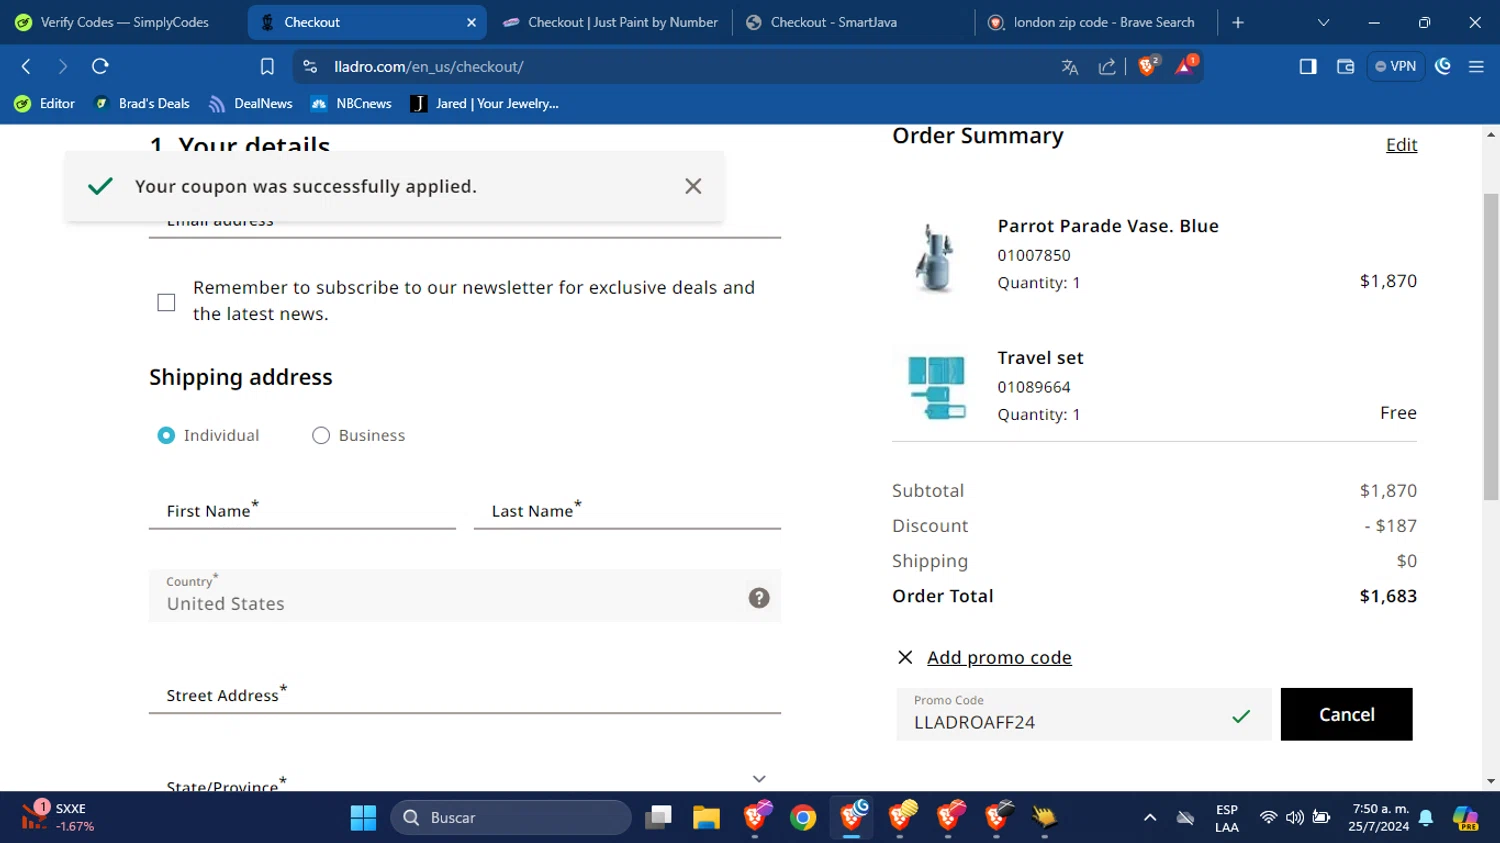1500x843 pixels.
Task: Open the notifications bell icon
Action: click(1426, 818)
